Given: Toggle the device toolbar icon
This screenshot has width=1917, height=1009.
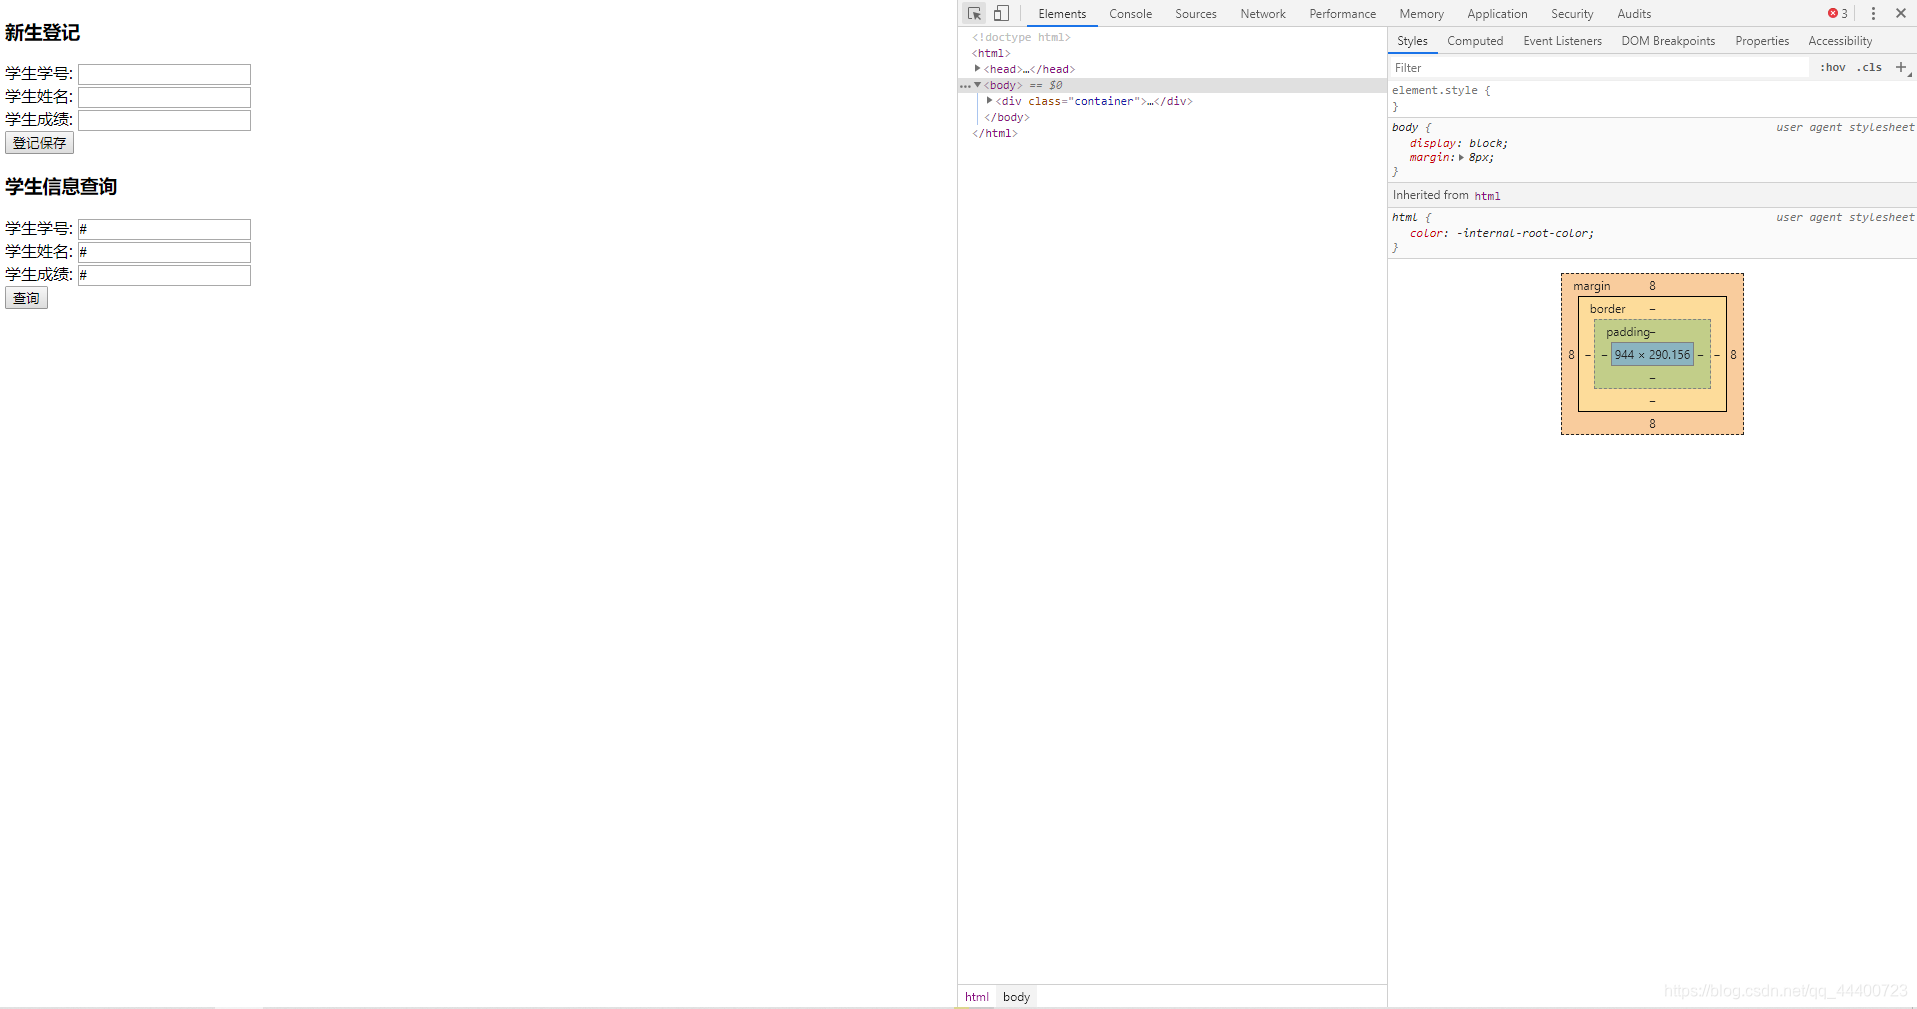Looking at the screenshot, I should (1001, 13).
